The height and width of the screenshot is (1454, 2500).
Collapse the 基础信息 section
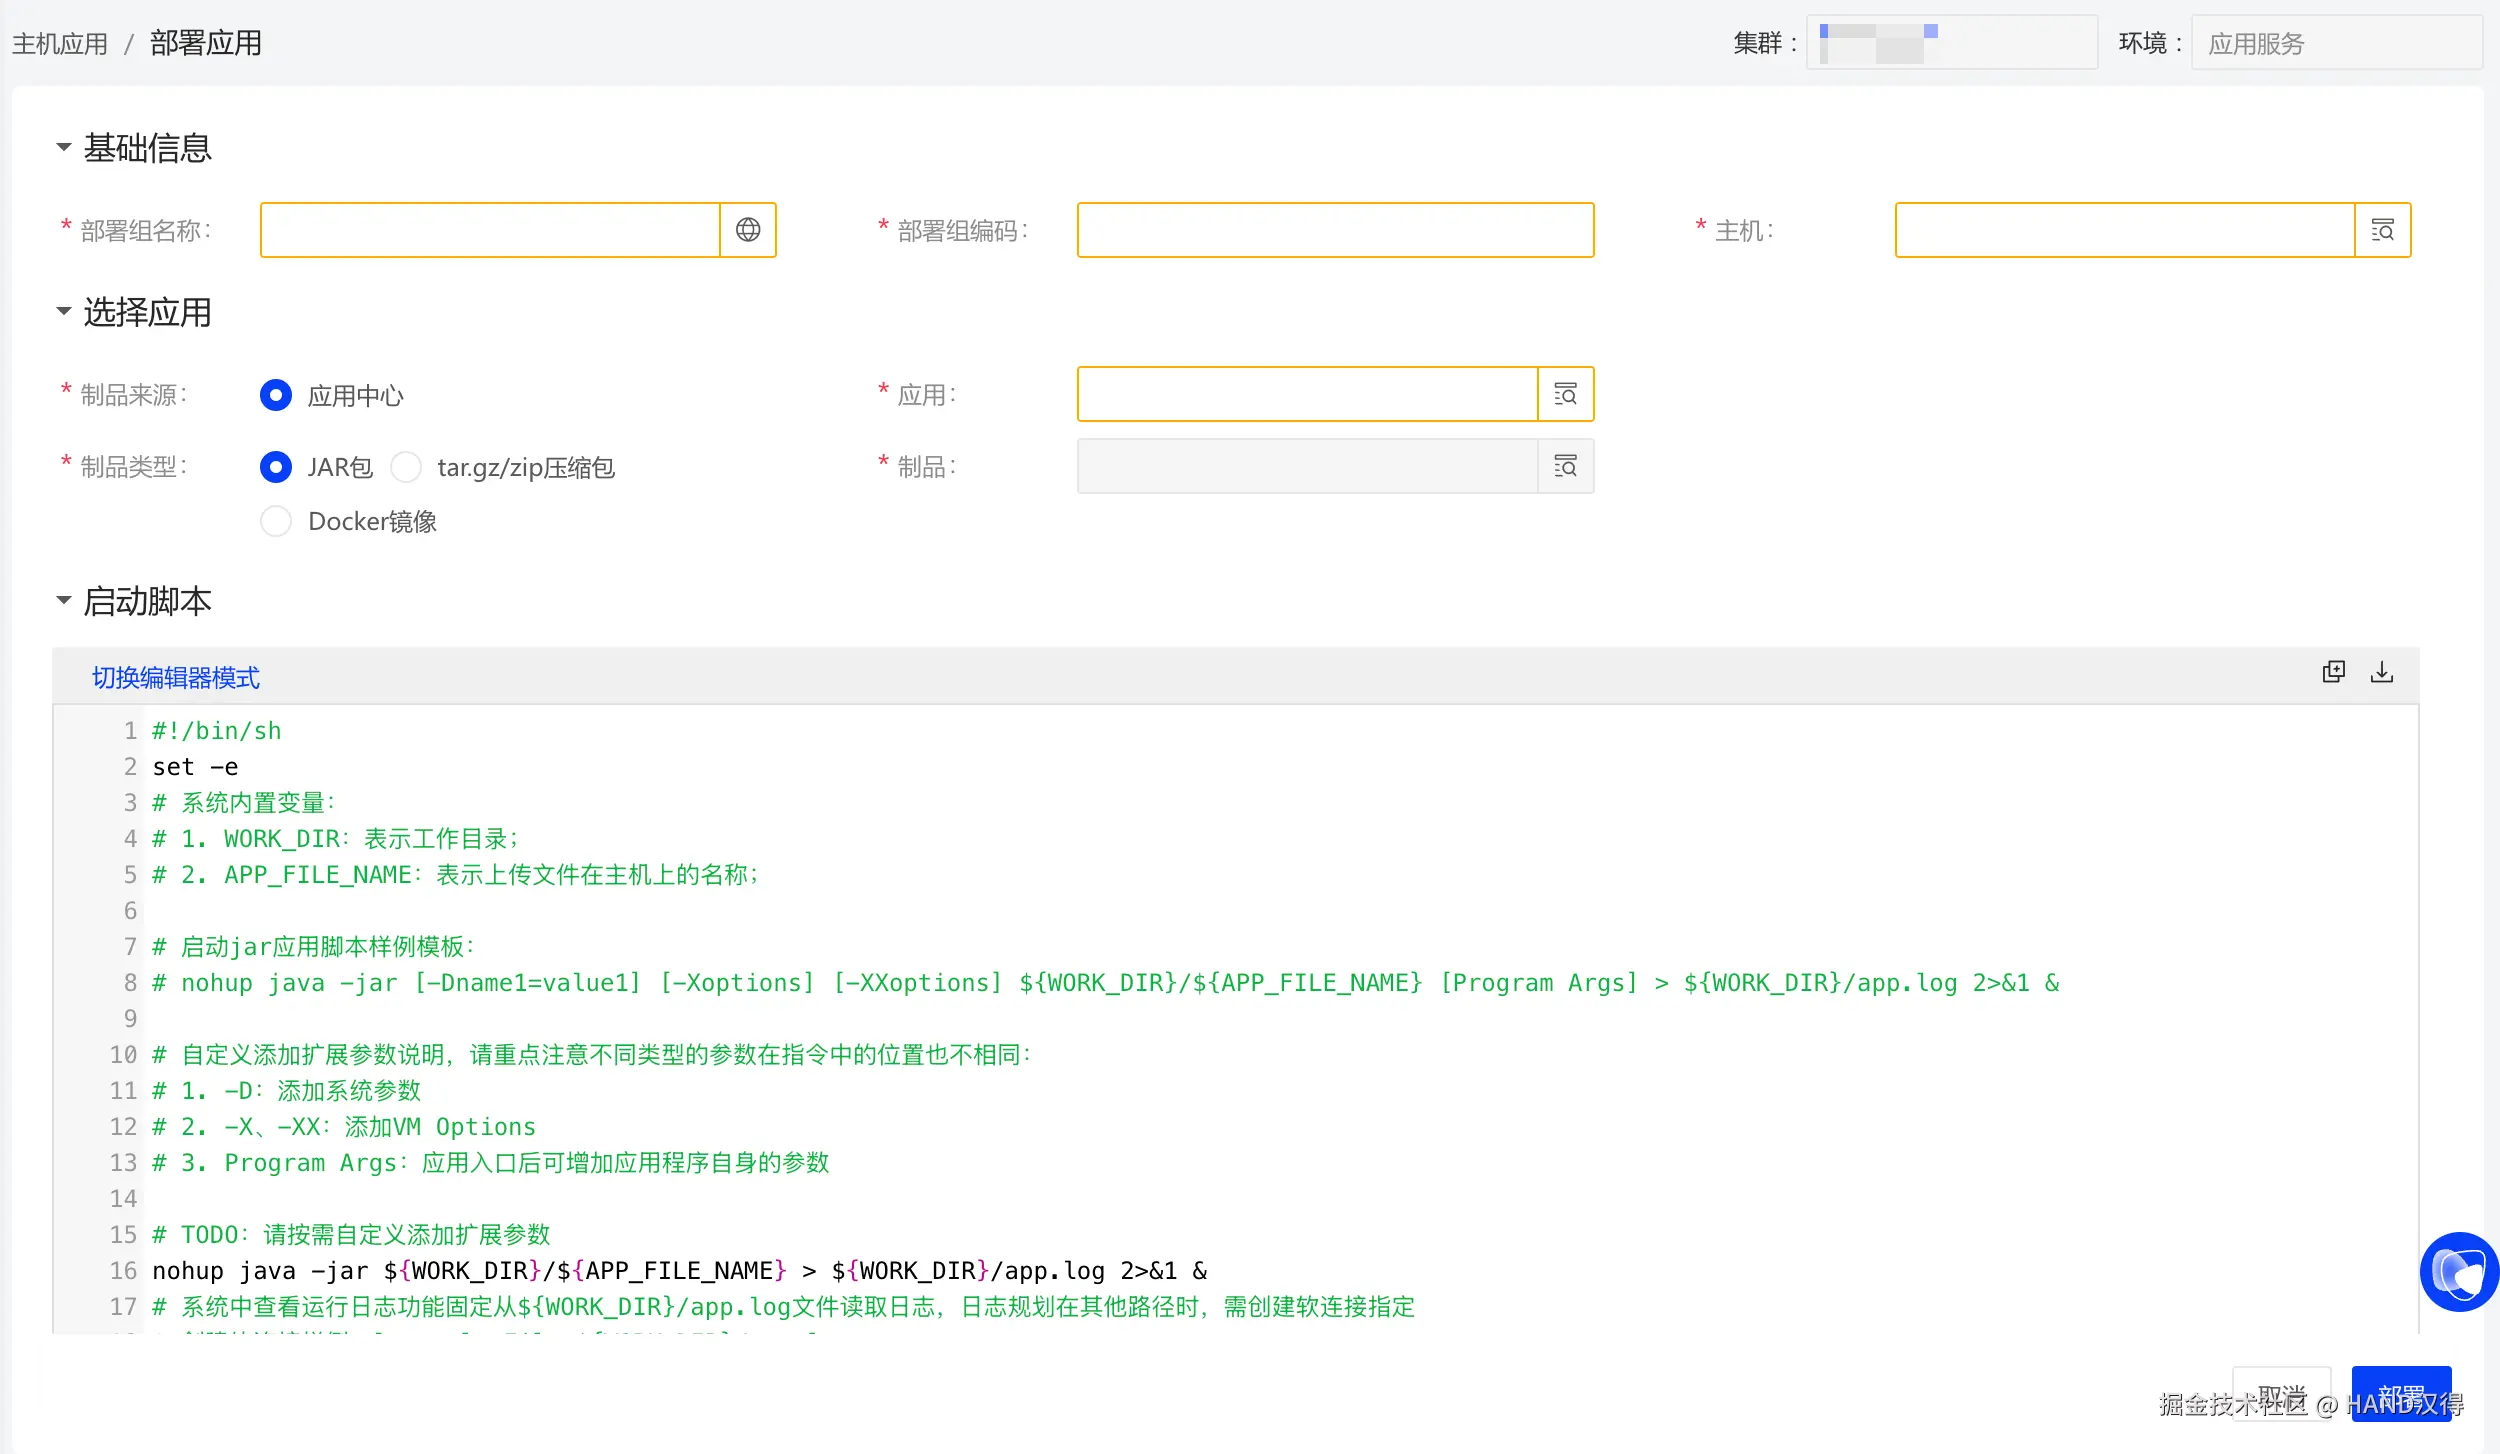click(x=64, y=148)
